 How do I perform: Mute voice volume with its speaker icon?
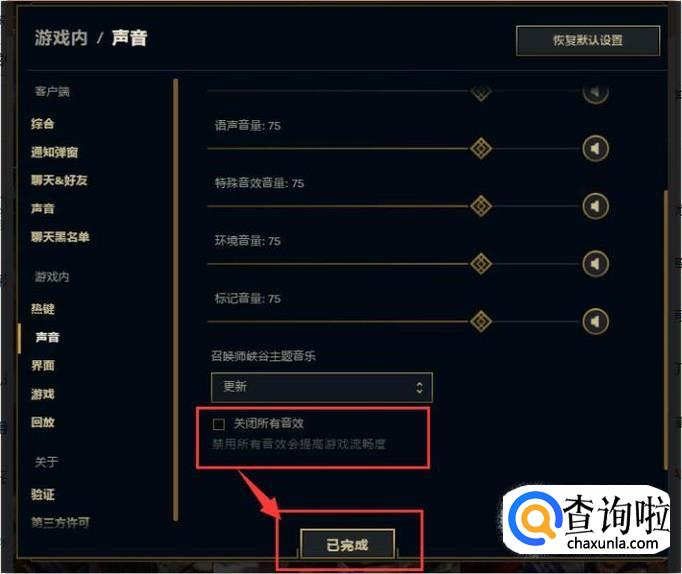point(595,149)
